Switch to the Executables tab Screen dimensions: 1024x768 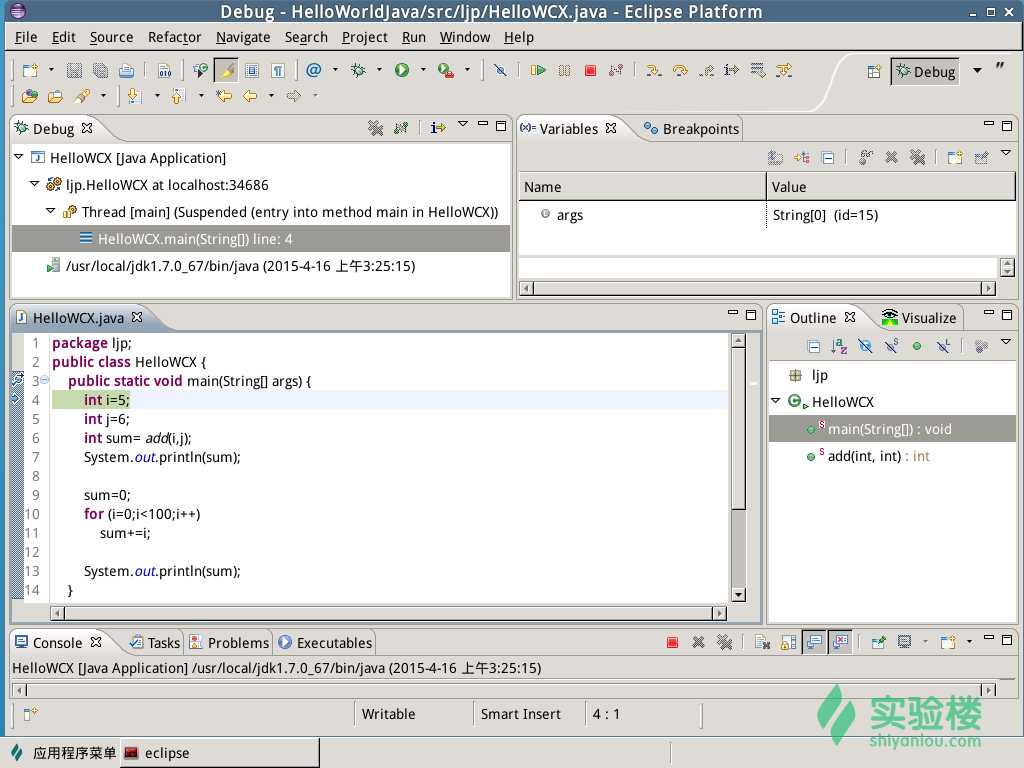(x=325, y=643)
